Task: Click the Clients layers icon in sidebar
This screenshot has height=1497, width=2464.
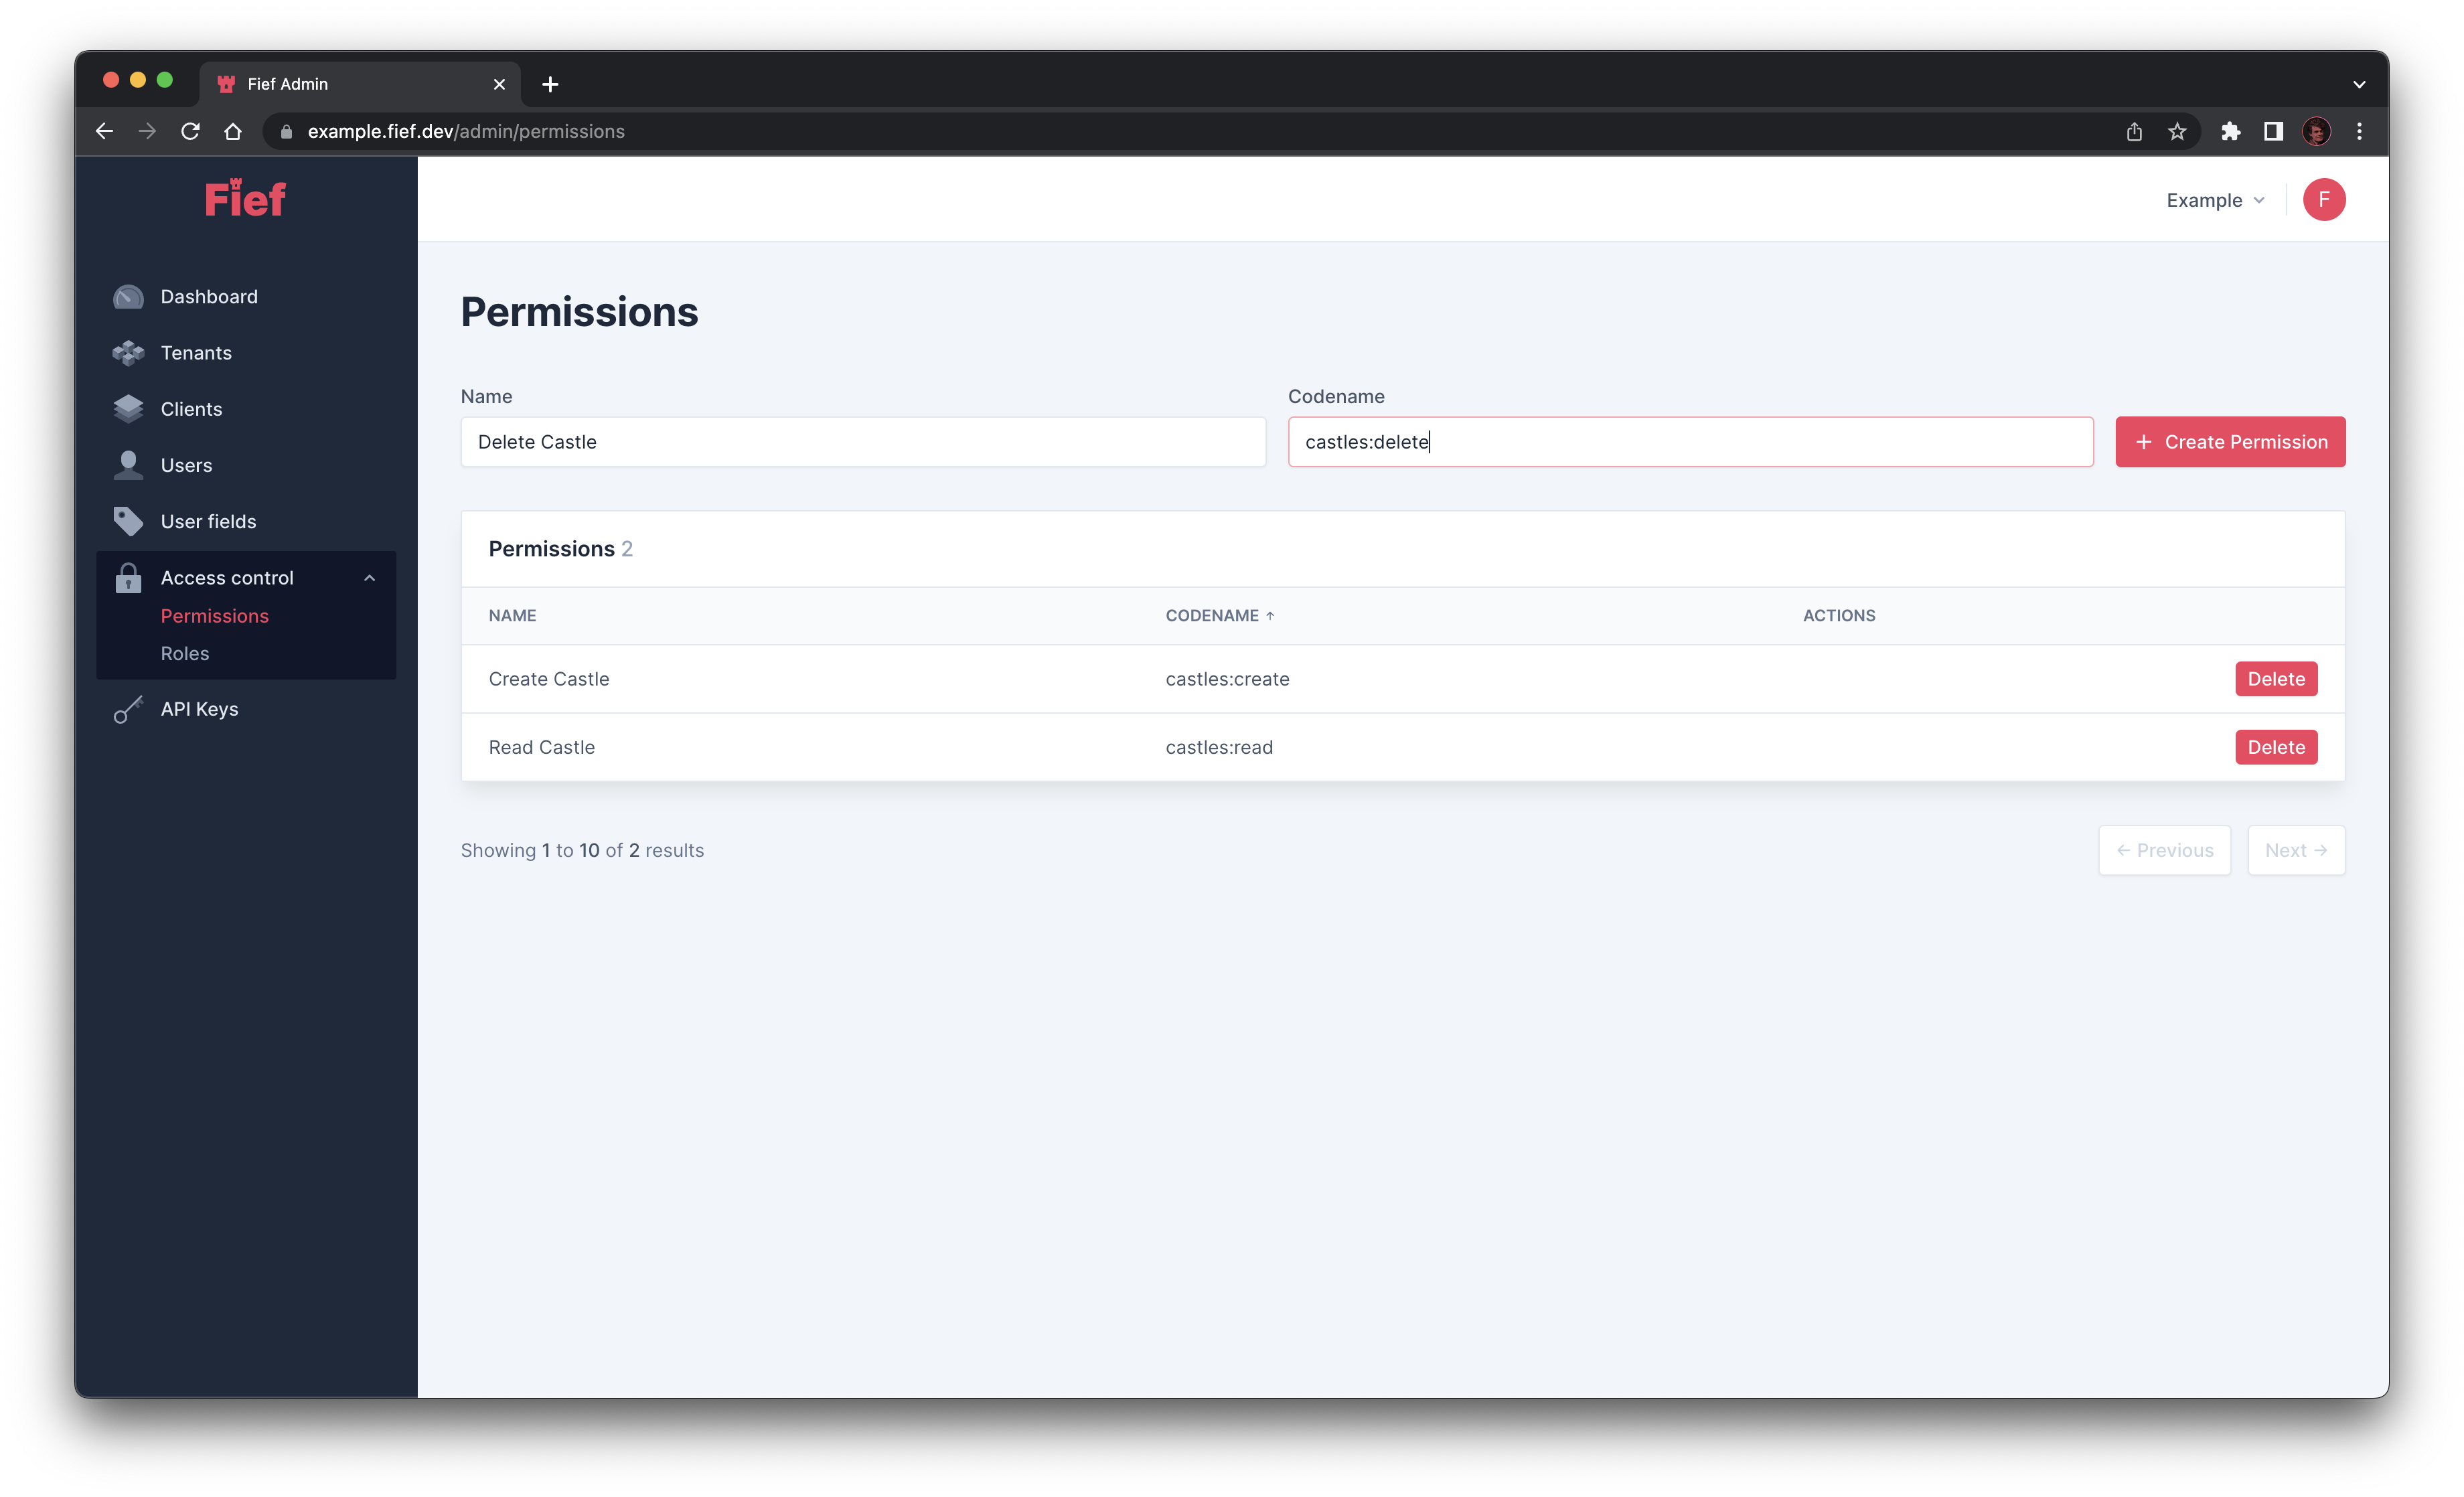Action: (128, 408)
